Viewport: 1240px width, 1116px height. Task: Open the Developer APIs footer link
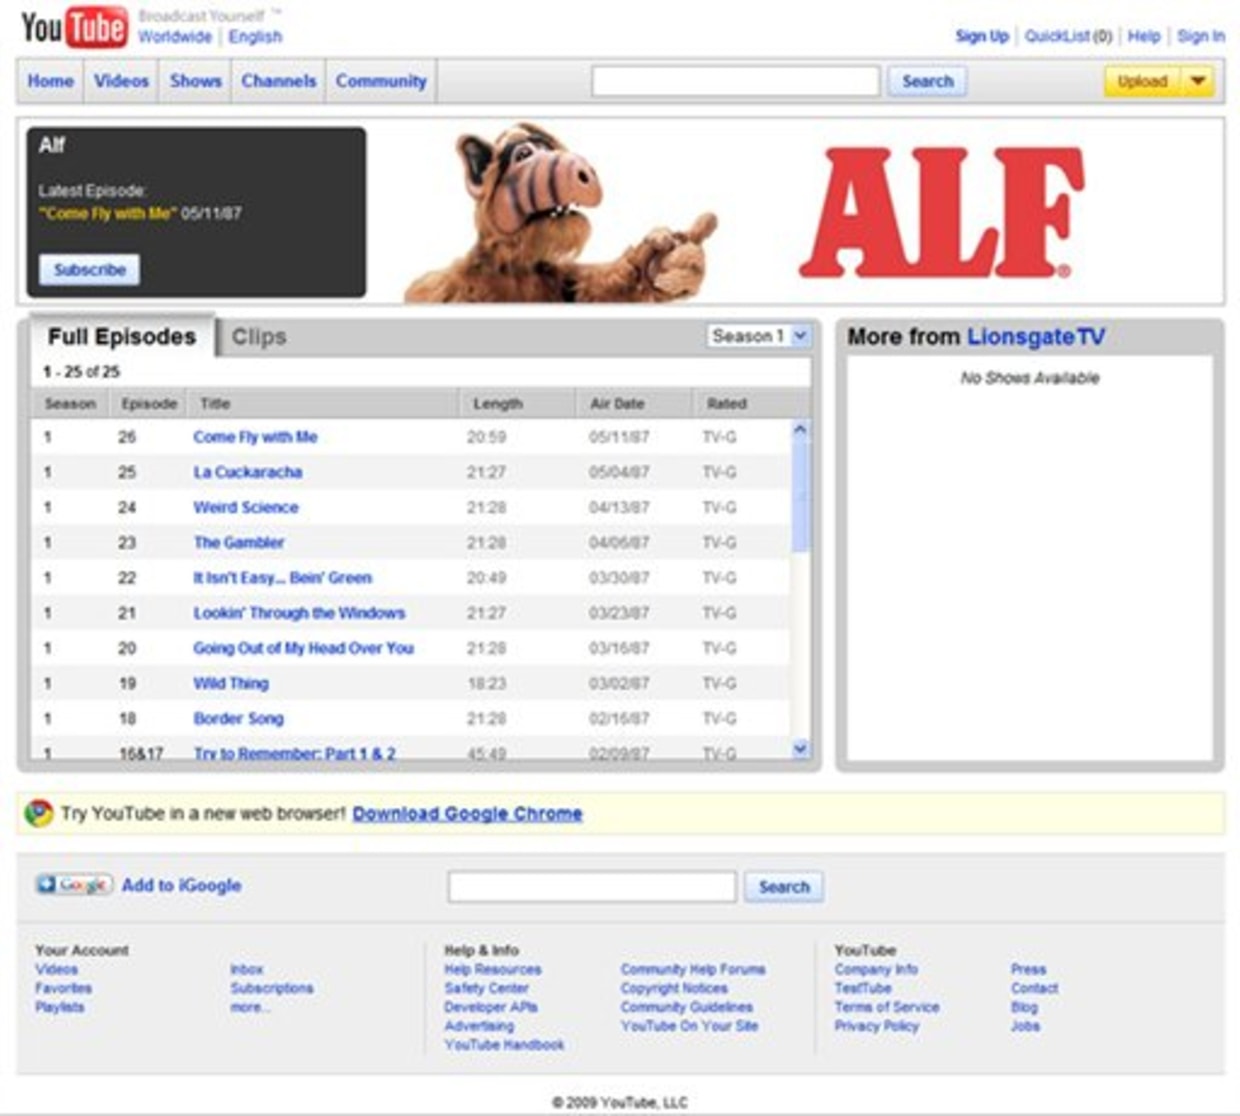[x=491, y=1007]
